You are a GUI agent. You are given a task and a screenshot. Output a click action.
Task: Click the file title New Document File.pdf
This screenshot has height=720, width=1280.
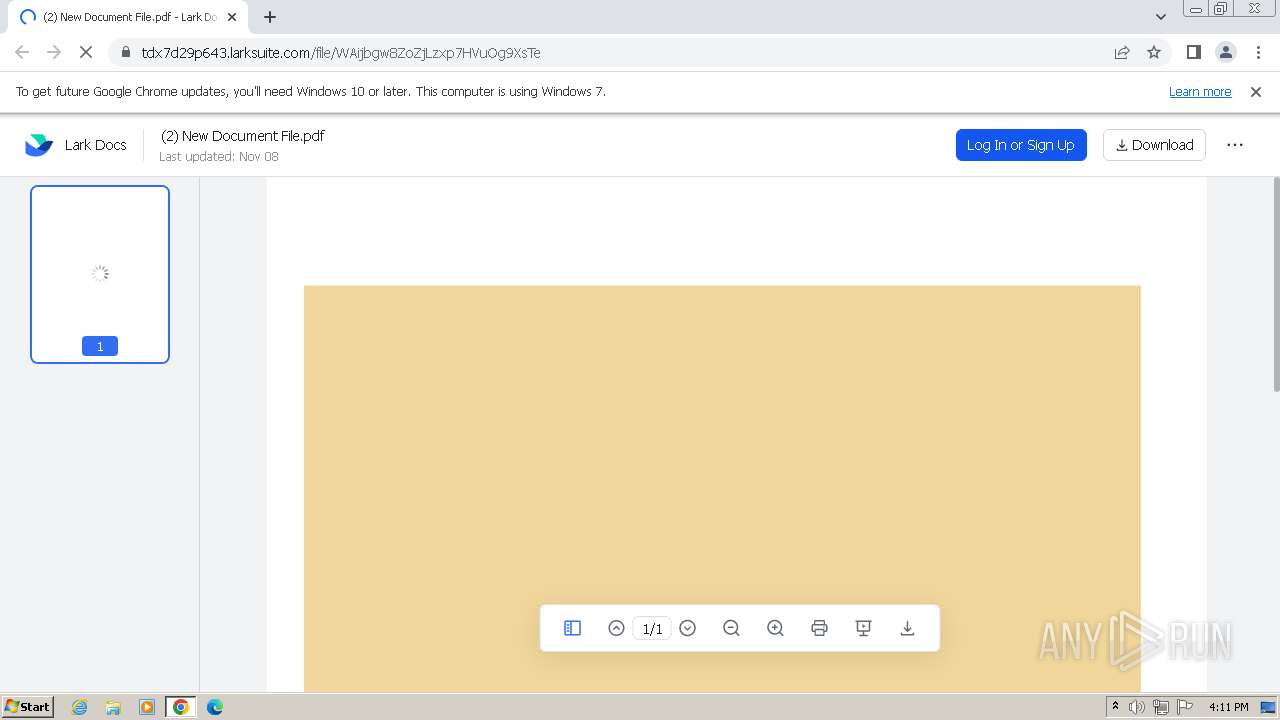[243, 136]
